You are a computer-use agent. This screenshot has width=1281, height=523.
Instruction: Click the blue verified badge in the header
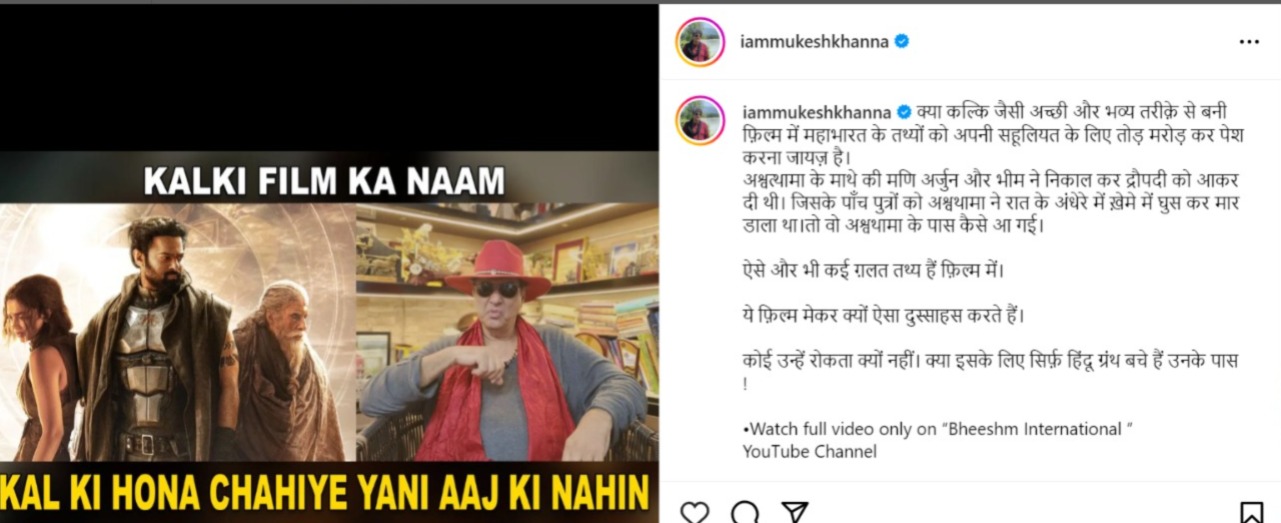901,42
